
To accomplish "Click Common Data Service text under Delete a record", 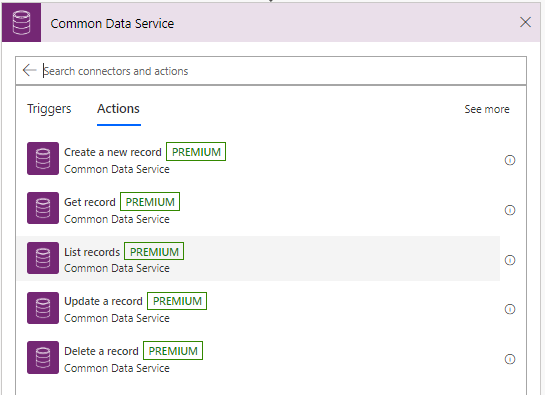I will tap(117, 368).
